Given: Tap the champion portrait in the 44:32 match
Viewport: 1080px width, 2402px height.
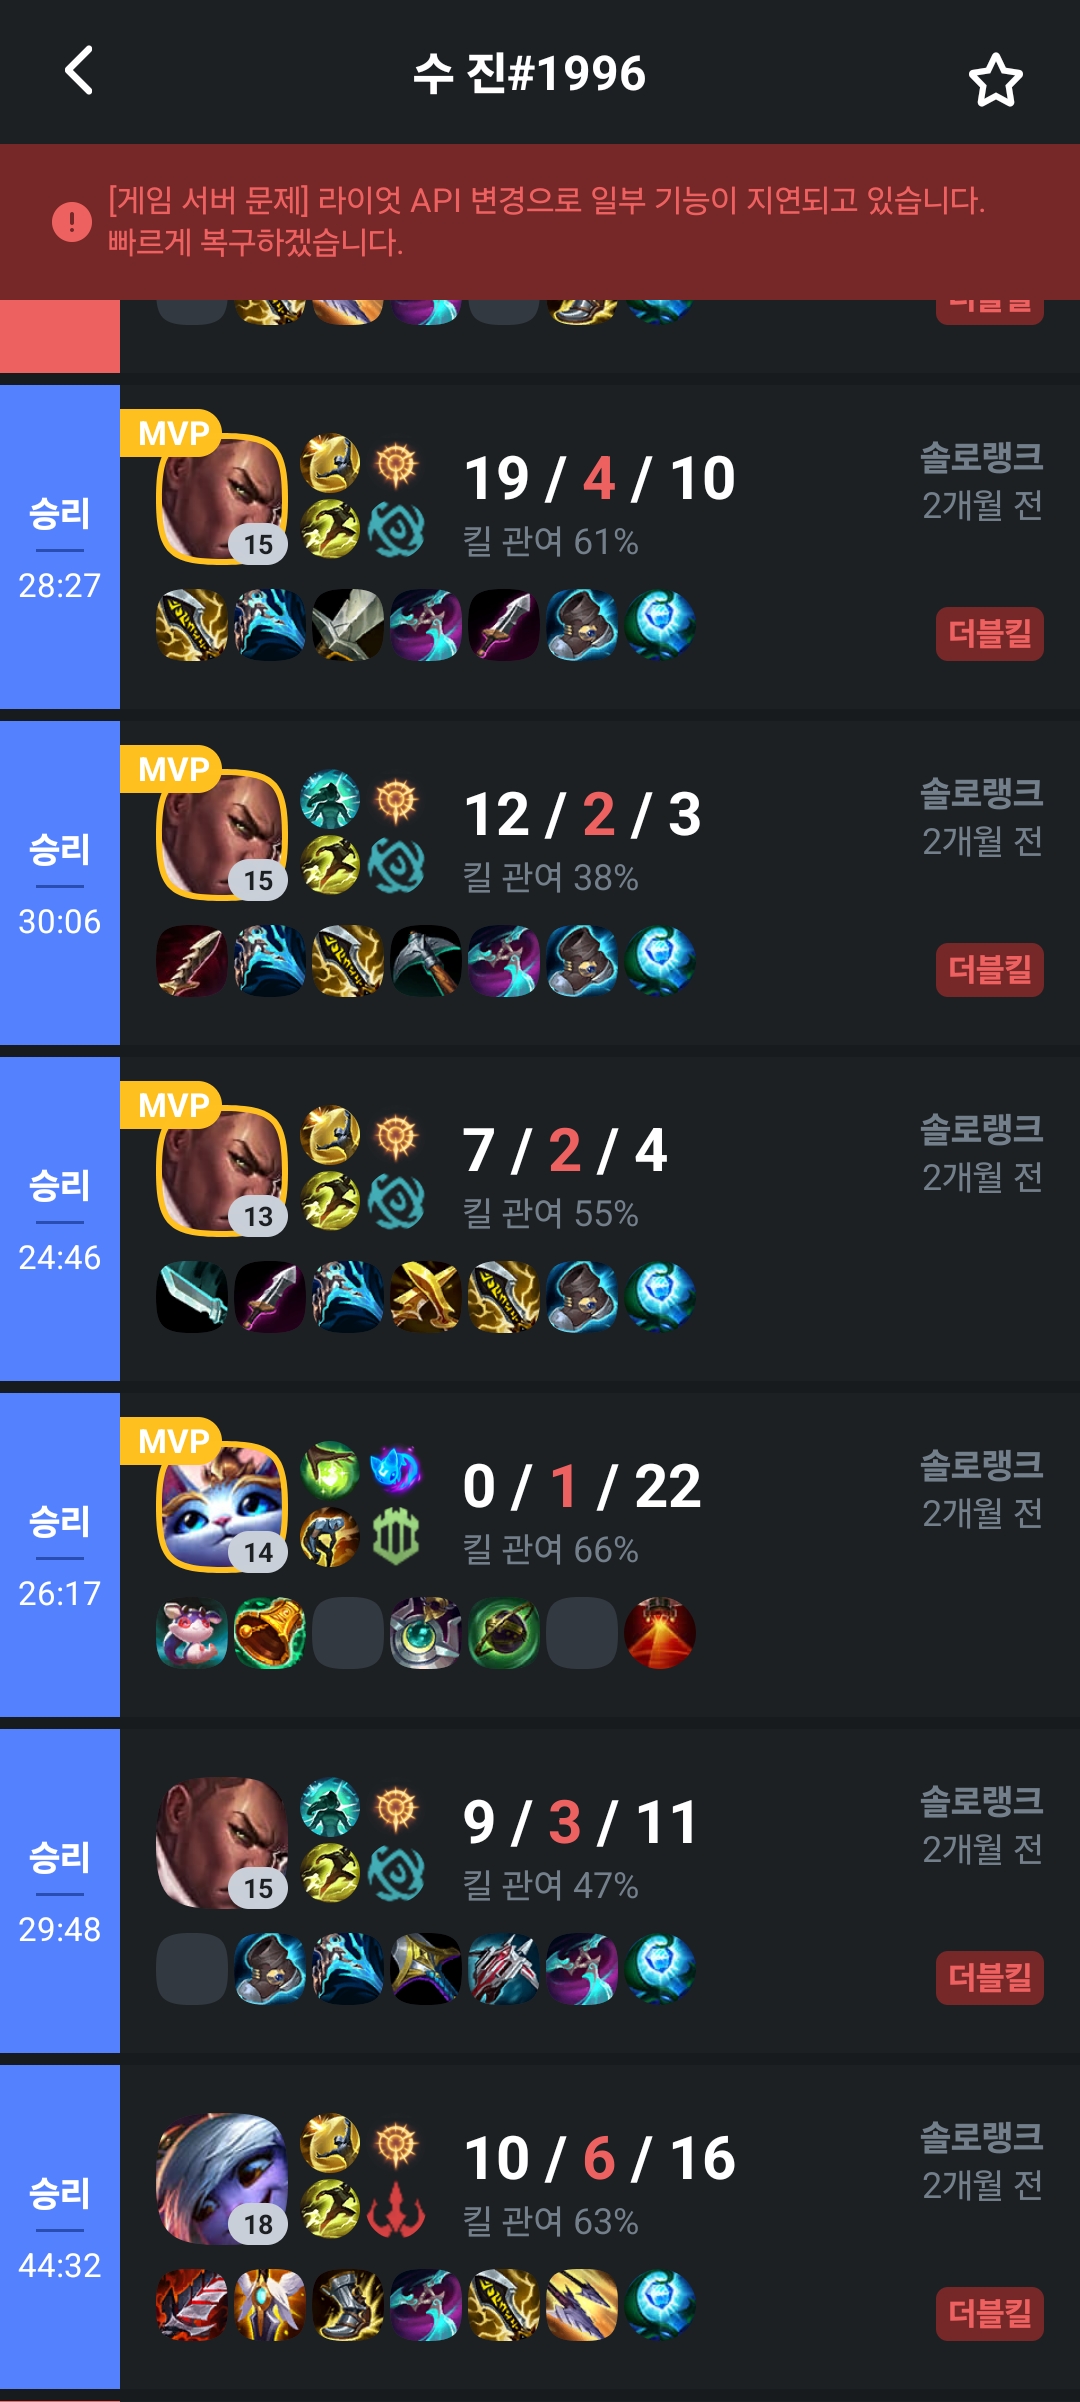Looking at the screenshot, I should click(x=222, y=2178).
